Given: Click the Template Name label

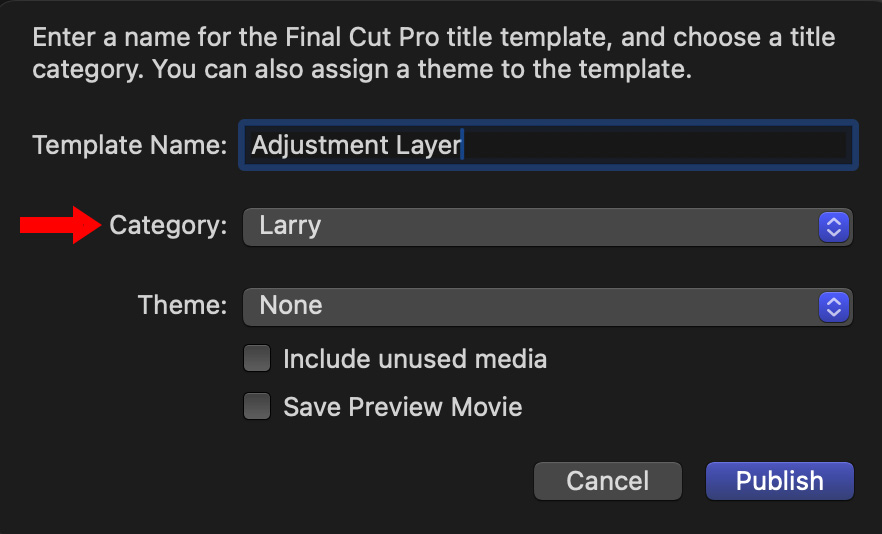Looking at the screenshot, I should 130,145.
